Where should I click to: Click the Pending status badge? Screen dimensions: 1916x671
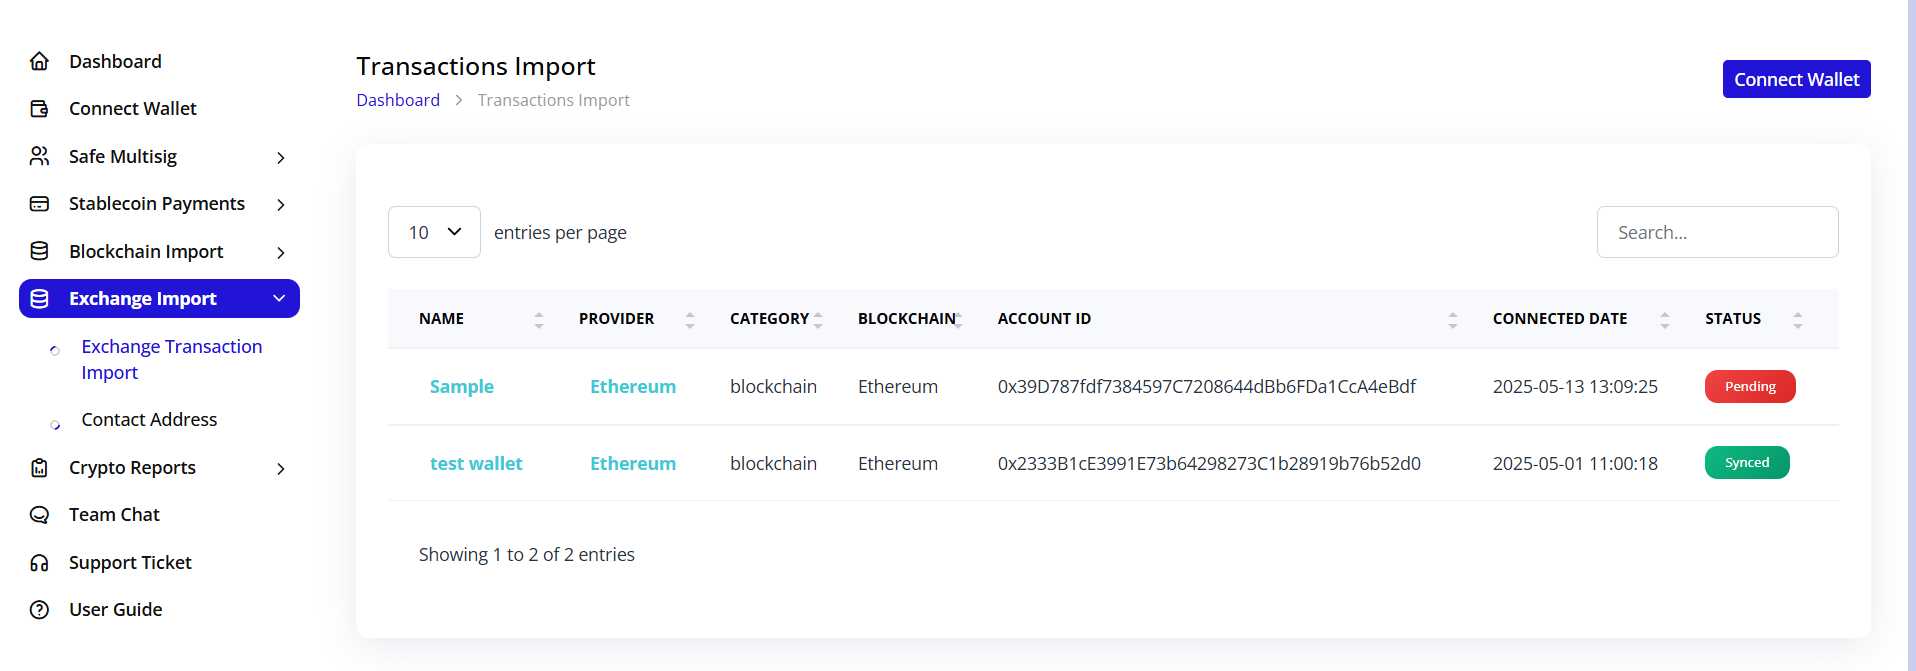[1749, 386]
